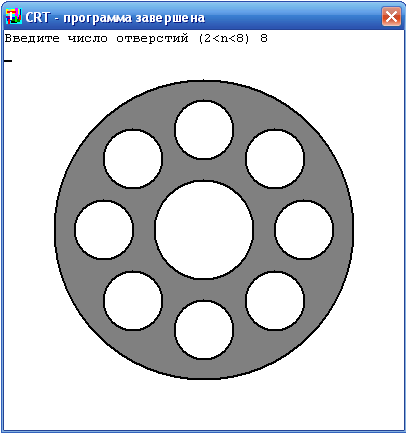The image size is (406, 433).
Task: Click the 'CRT' label in the title bar
Action: point(37,17)
